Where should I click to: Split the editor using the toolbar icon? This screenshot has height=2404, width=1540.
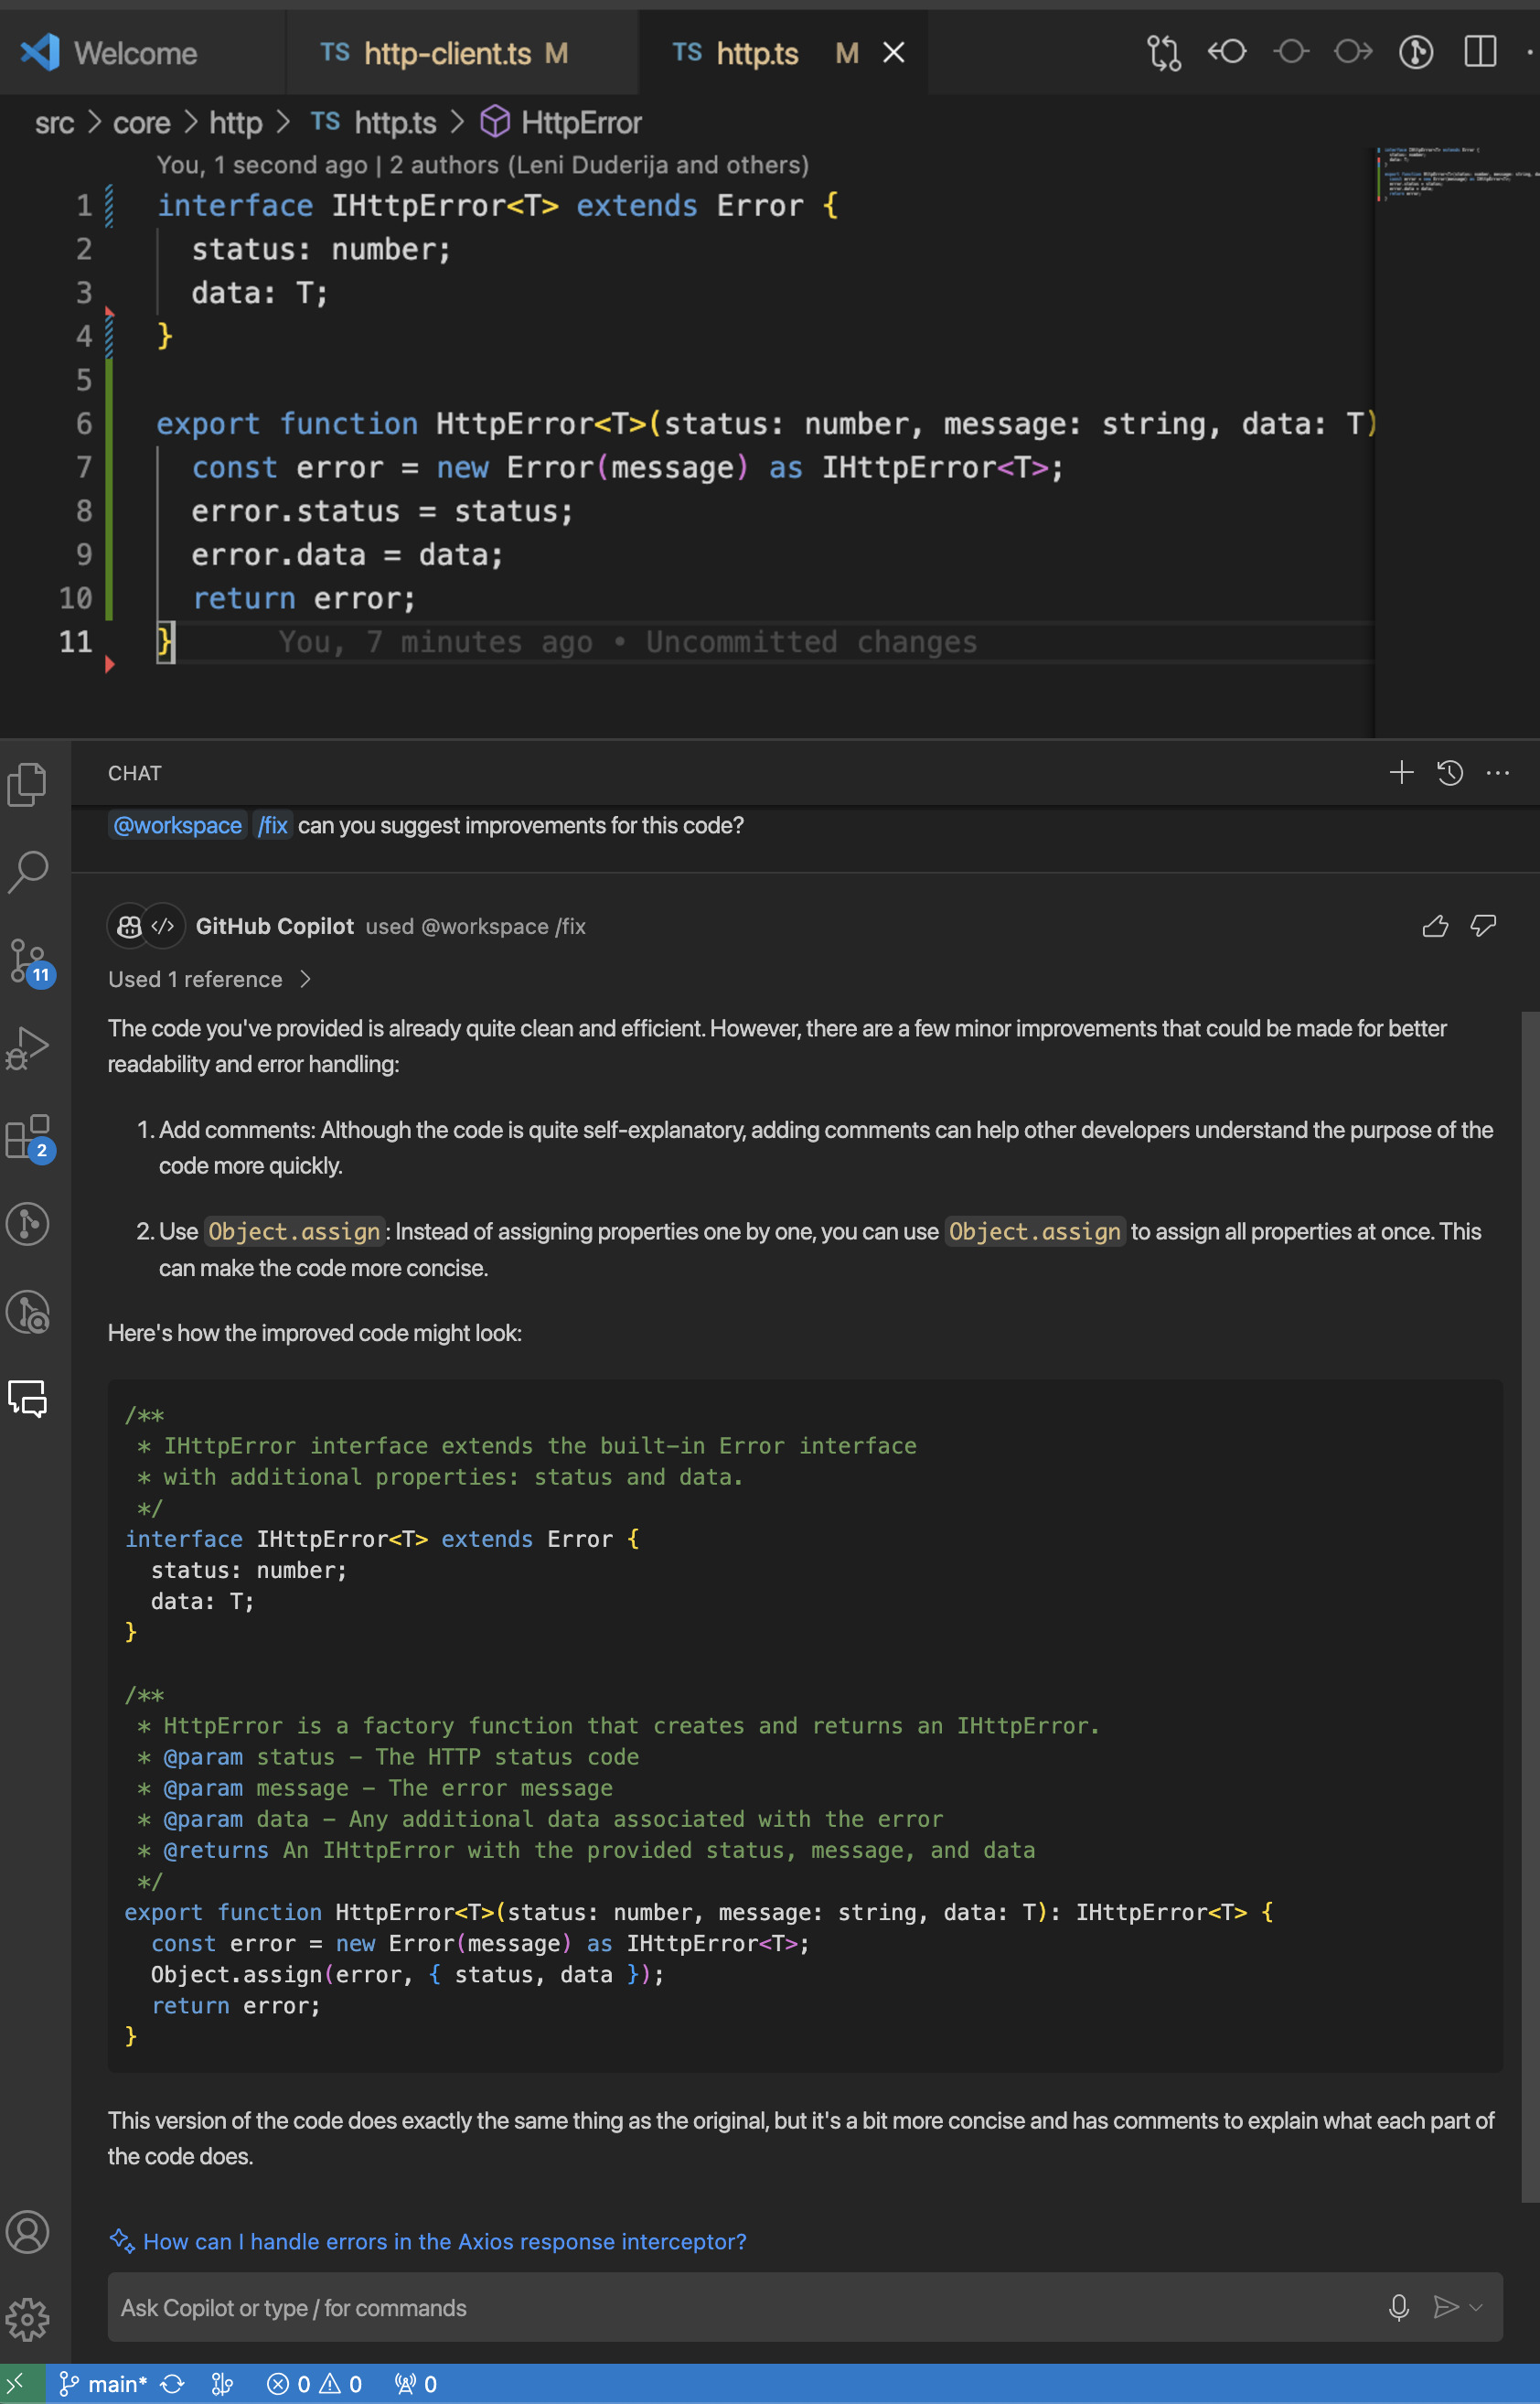click(x=1479, y=53)
